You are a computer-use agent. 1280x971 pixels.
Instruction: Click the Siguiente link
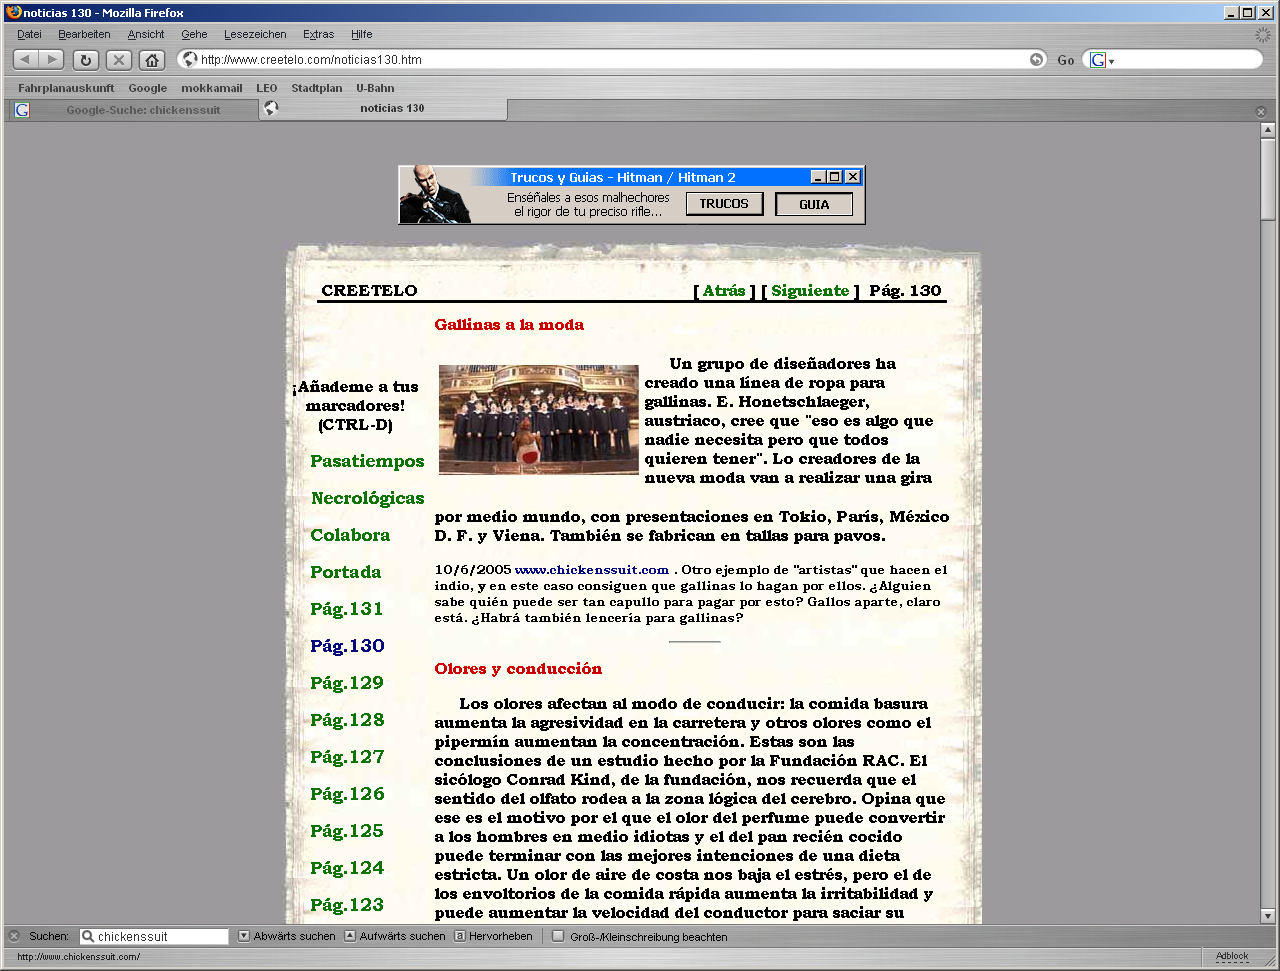tap(810, 291)
